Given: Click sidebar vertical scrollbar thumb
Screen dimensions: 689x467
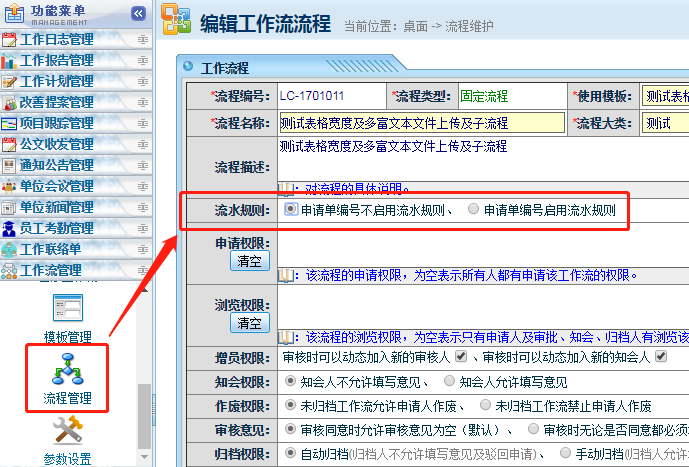Looking at the screenshot, I should [145, 416].
